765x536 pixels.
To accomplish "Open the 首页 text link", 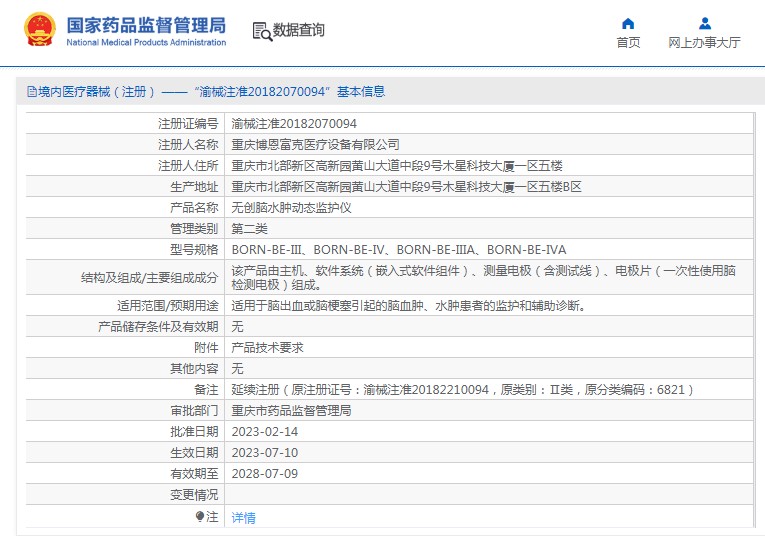I will coord(628,42).
